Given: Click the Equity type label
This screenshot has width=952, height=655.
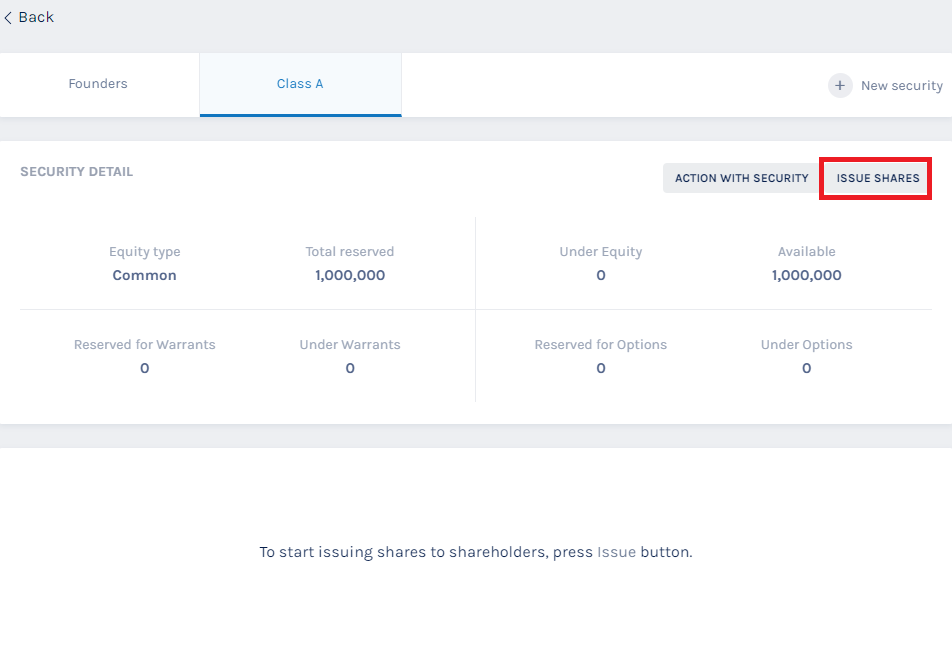Looking at the screenshot, I should (x=144, y=252).
